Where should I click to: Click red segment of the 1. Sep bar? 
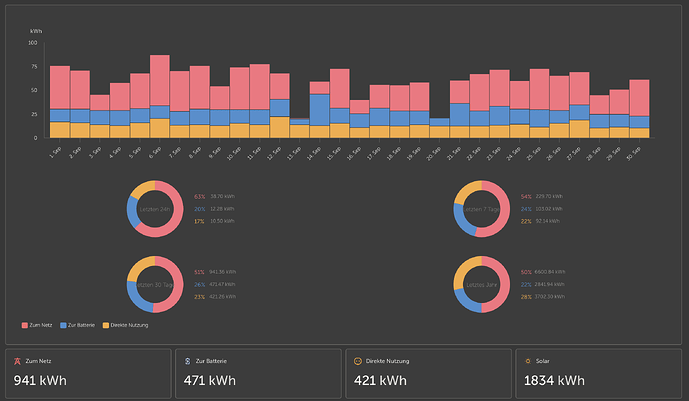pyautogui.click(x=60, y=88)
